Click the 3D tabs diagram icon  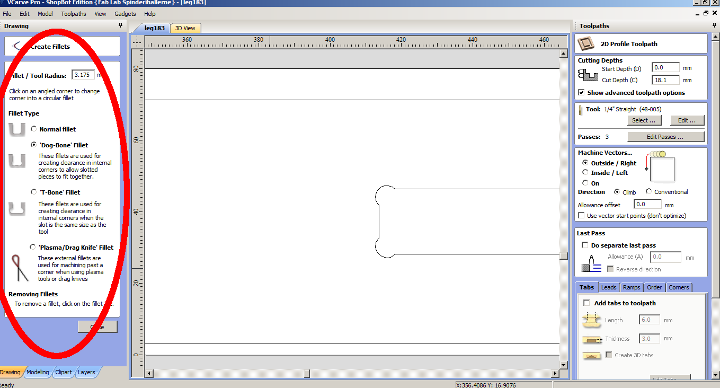[591, 355]
